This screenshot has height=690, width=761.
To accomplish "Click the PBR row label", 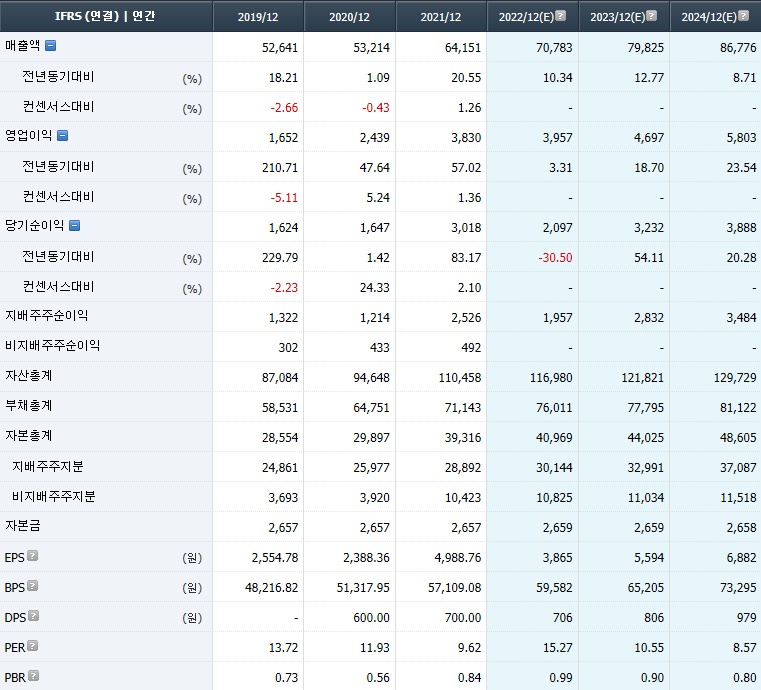I will (x=15, y=677).
